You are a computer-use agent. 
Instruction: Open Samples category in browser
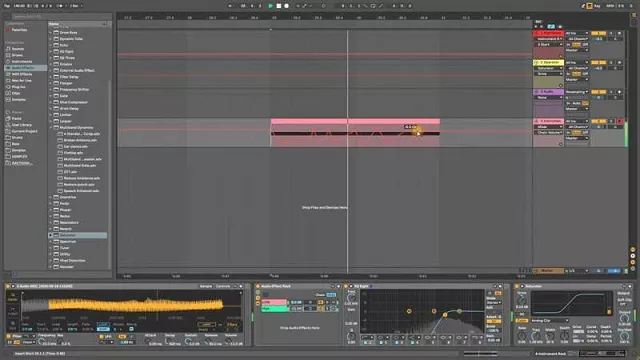[19, 100]
